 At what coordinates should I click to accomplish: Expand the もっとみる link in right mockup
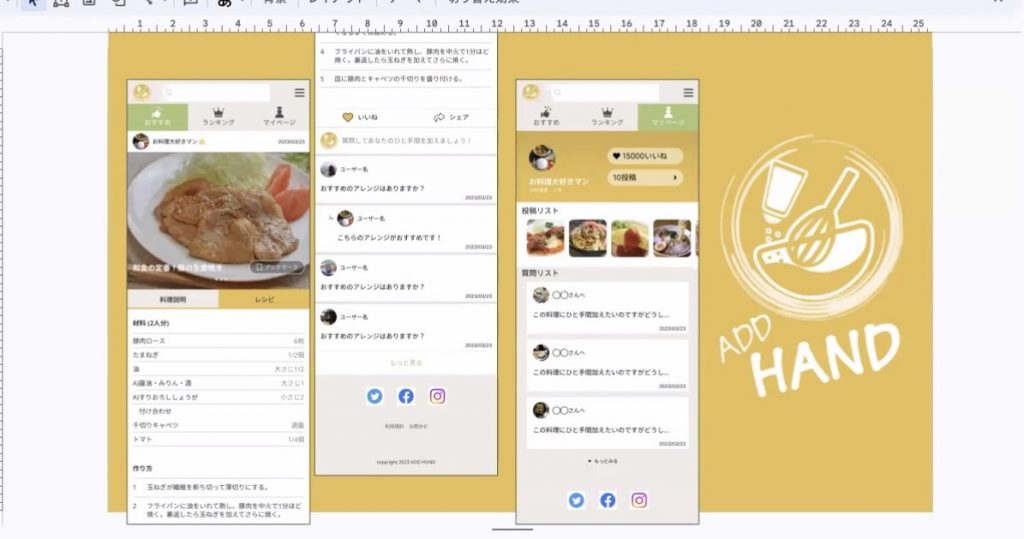pyautogui.click(x=606, y=461)
